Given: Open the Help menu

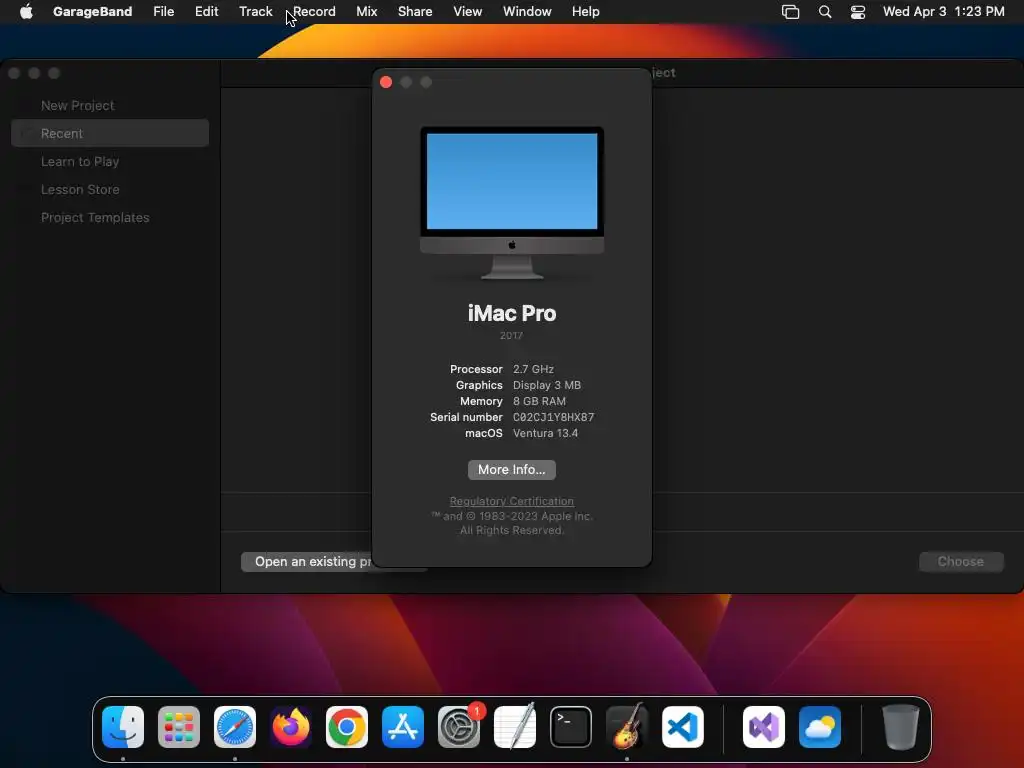Looking at the screenshot, I should 585,11.
